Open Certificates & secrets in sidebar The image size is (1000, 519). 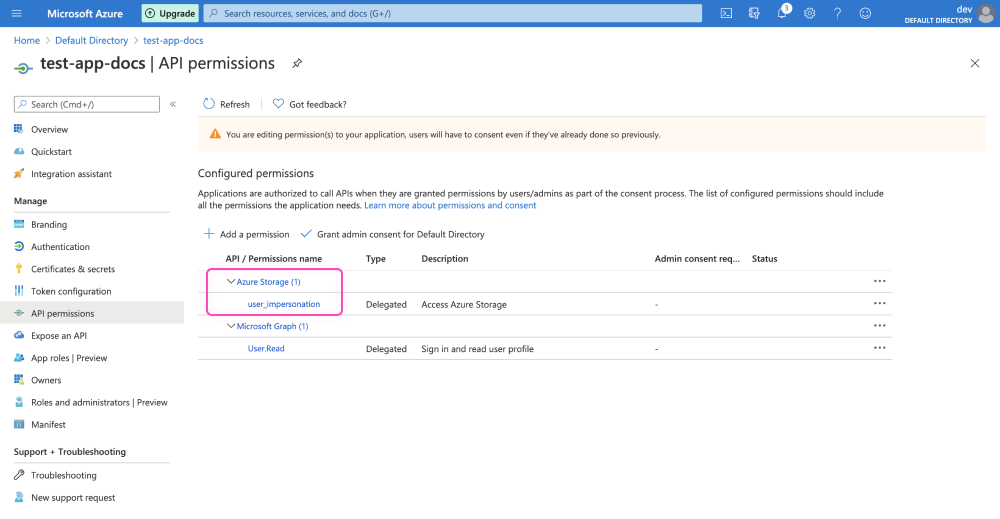pos(72,269)
